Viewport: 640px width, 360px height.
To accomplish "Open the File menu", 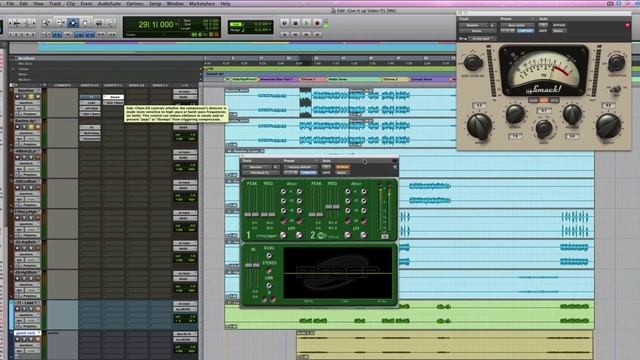I will click(x=10, y=4).
